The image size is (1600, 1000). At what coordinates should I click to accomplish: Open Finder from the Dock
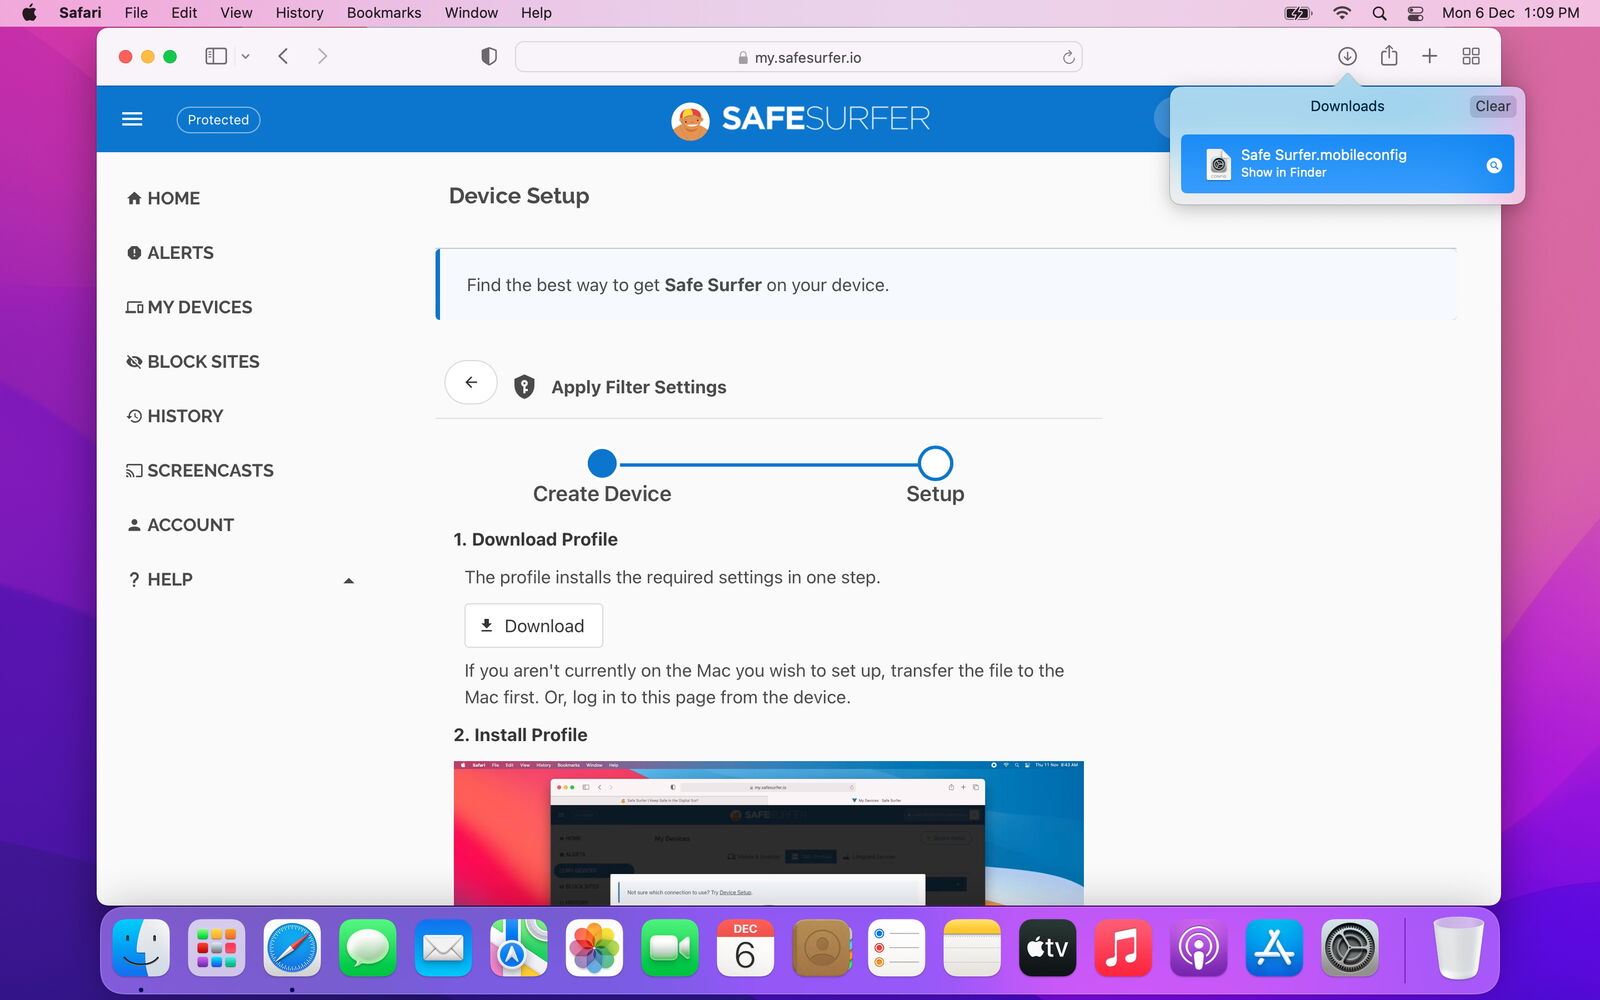(141, 947)
